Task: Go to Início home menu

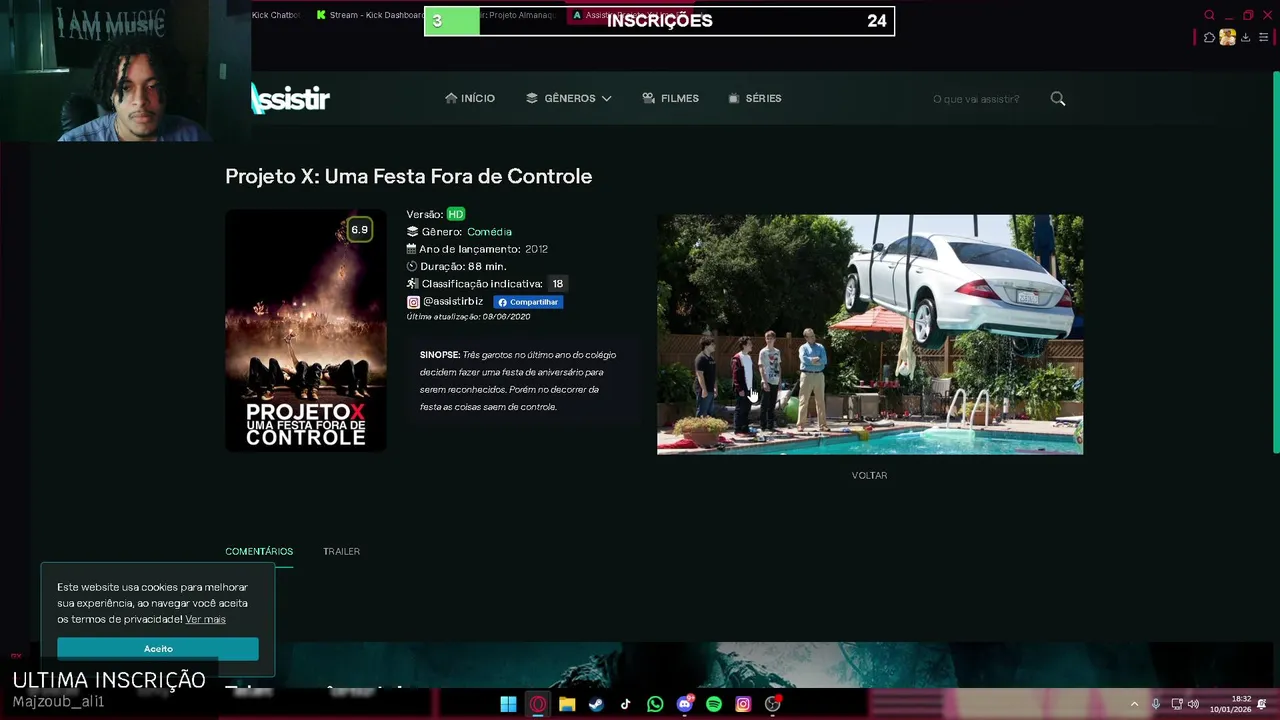Action: (x=470, y=98)
